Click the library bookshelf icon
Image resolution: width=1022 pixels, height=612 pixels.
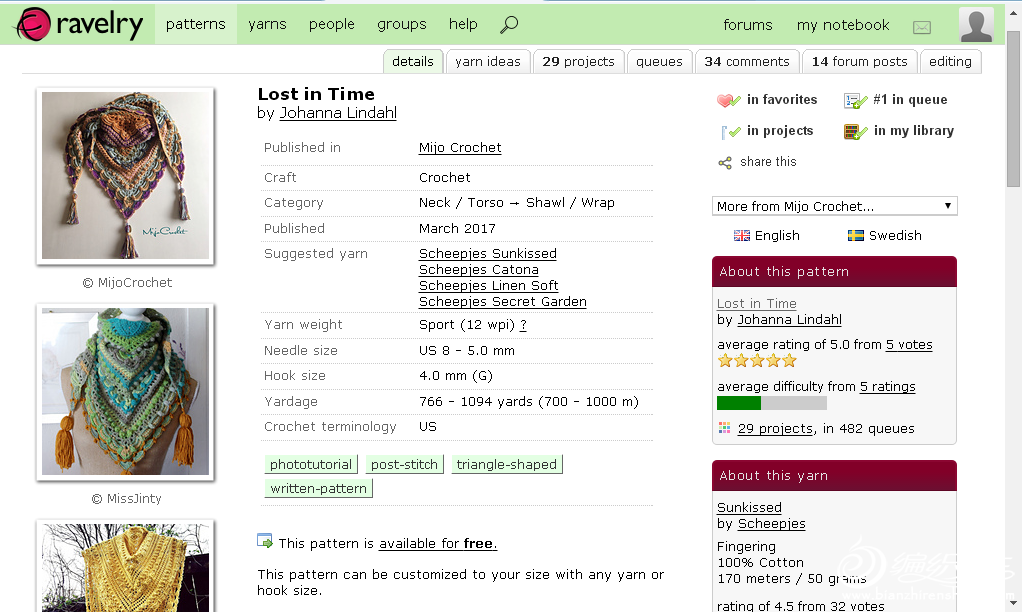point(855,132)
